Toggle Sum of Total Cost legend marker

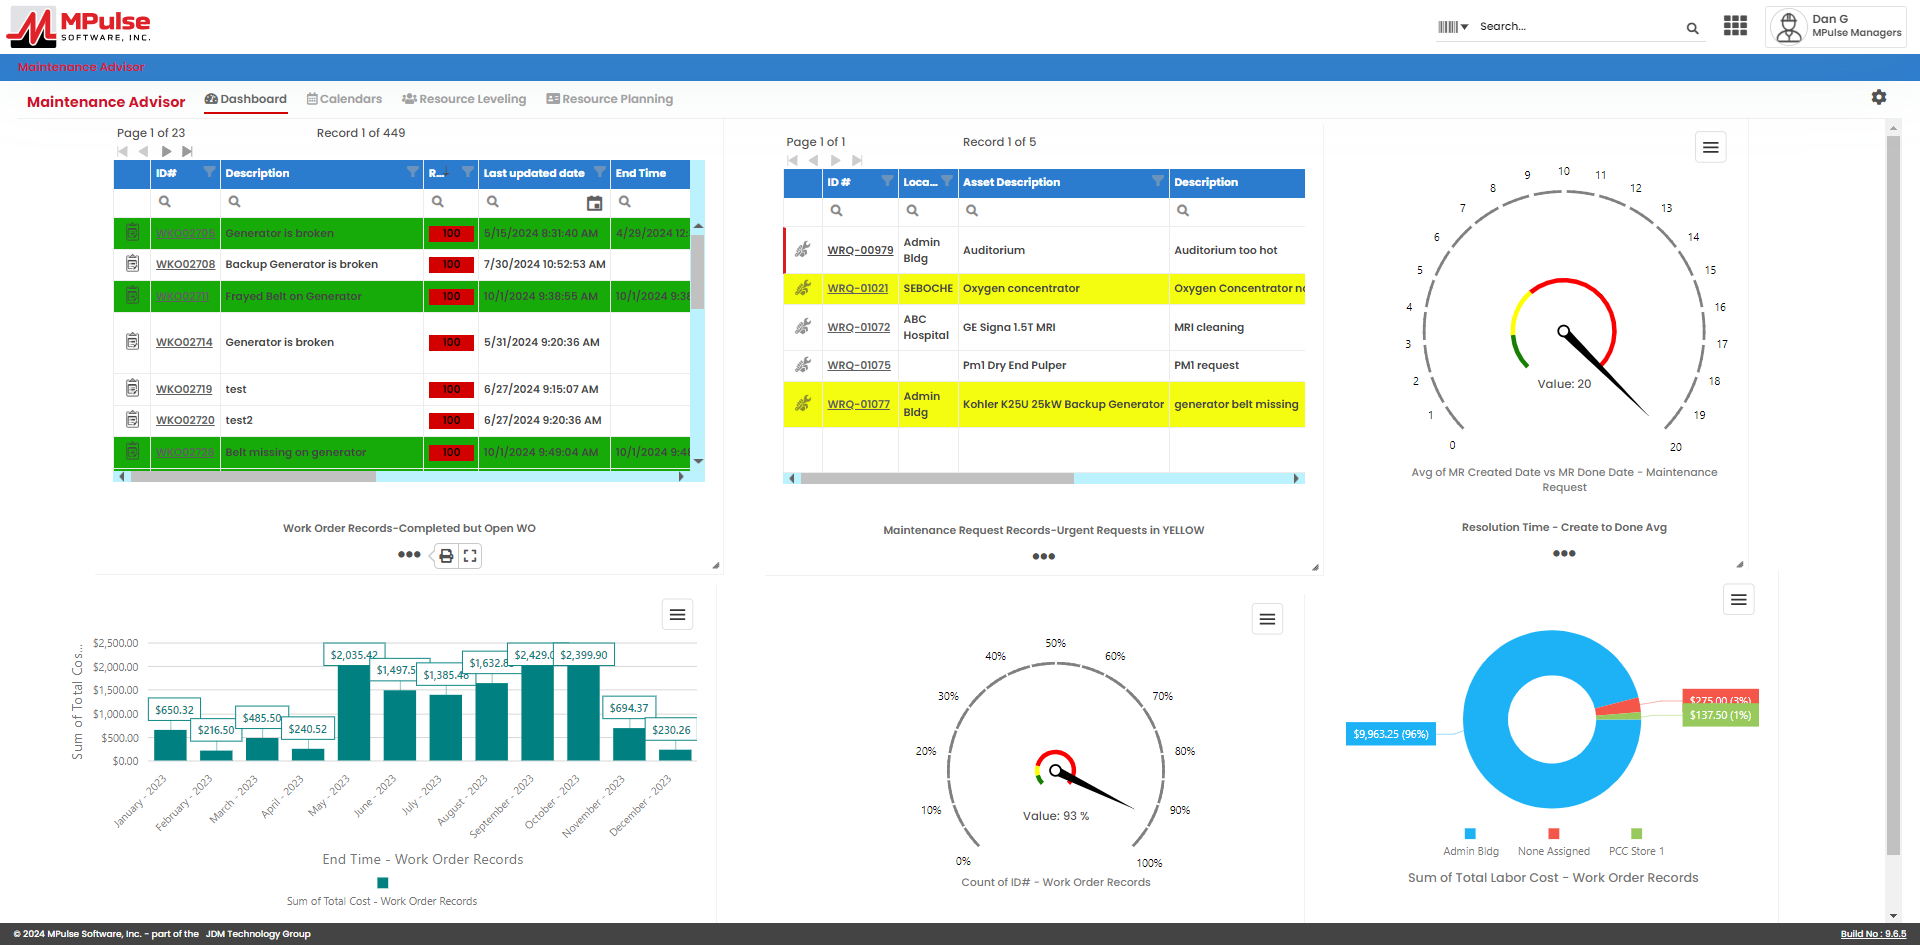pyautogui.click(x=382, y=883)
